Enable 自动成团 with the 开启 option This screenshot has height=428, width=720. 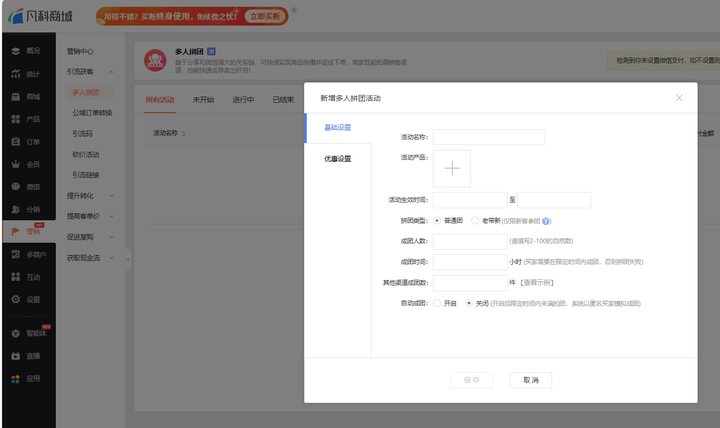(437, 302)
